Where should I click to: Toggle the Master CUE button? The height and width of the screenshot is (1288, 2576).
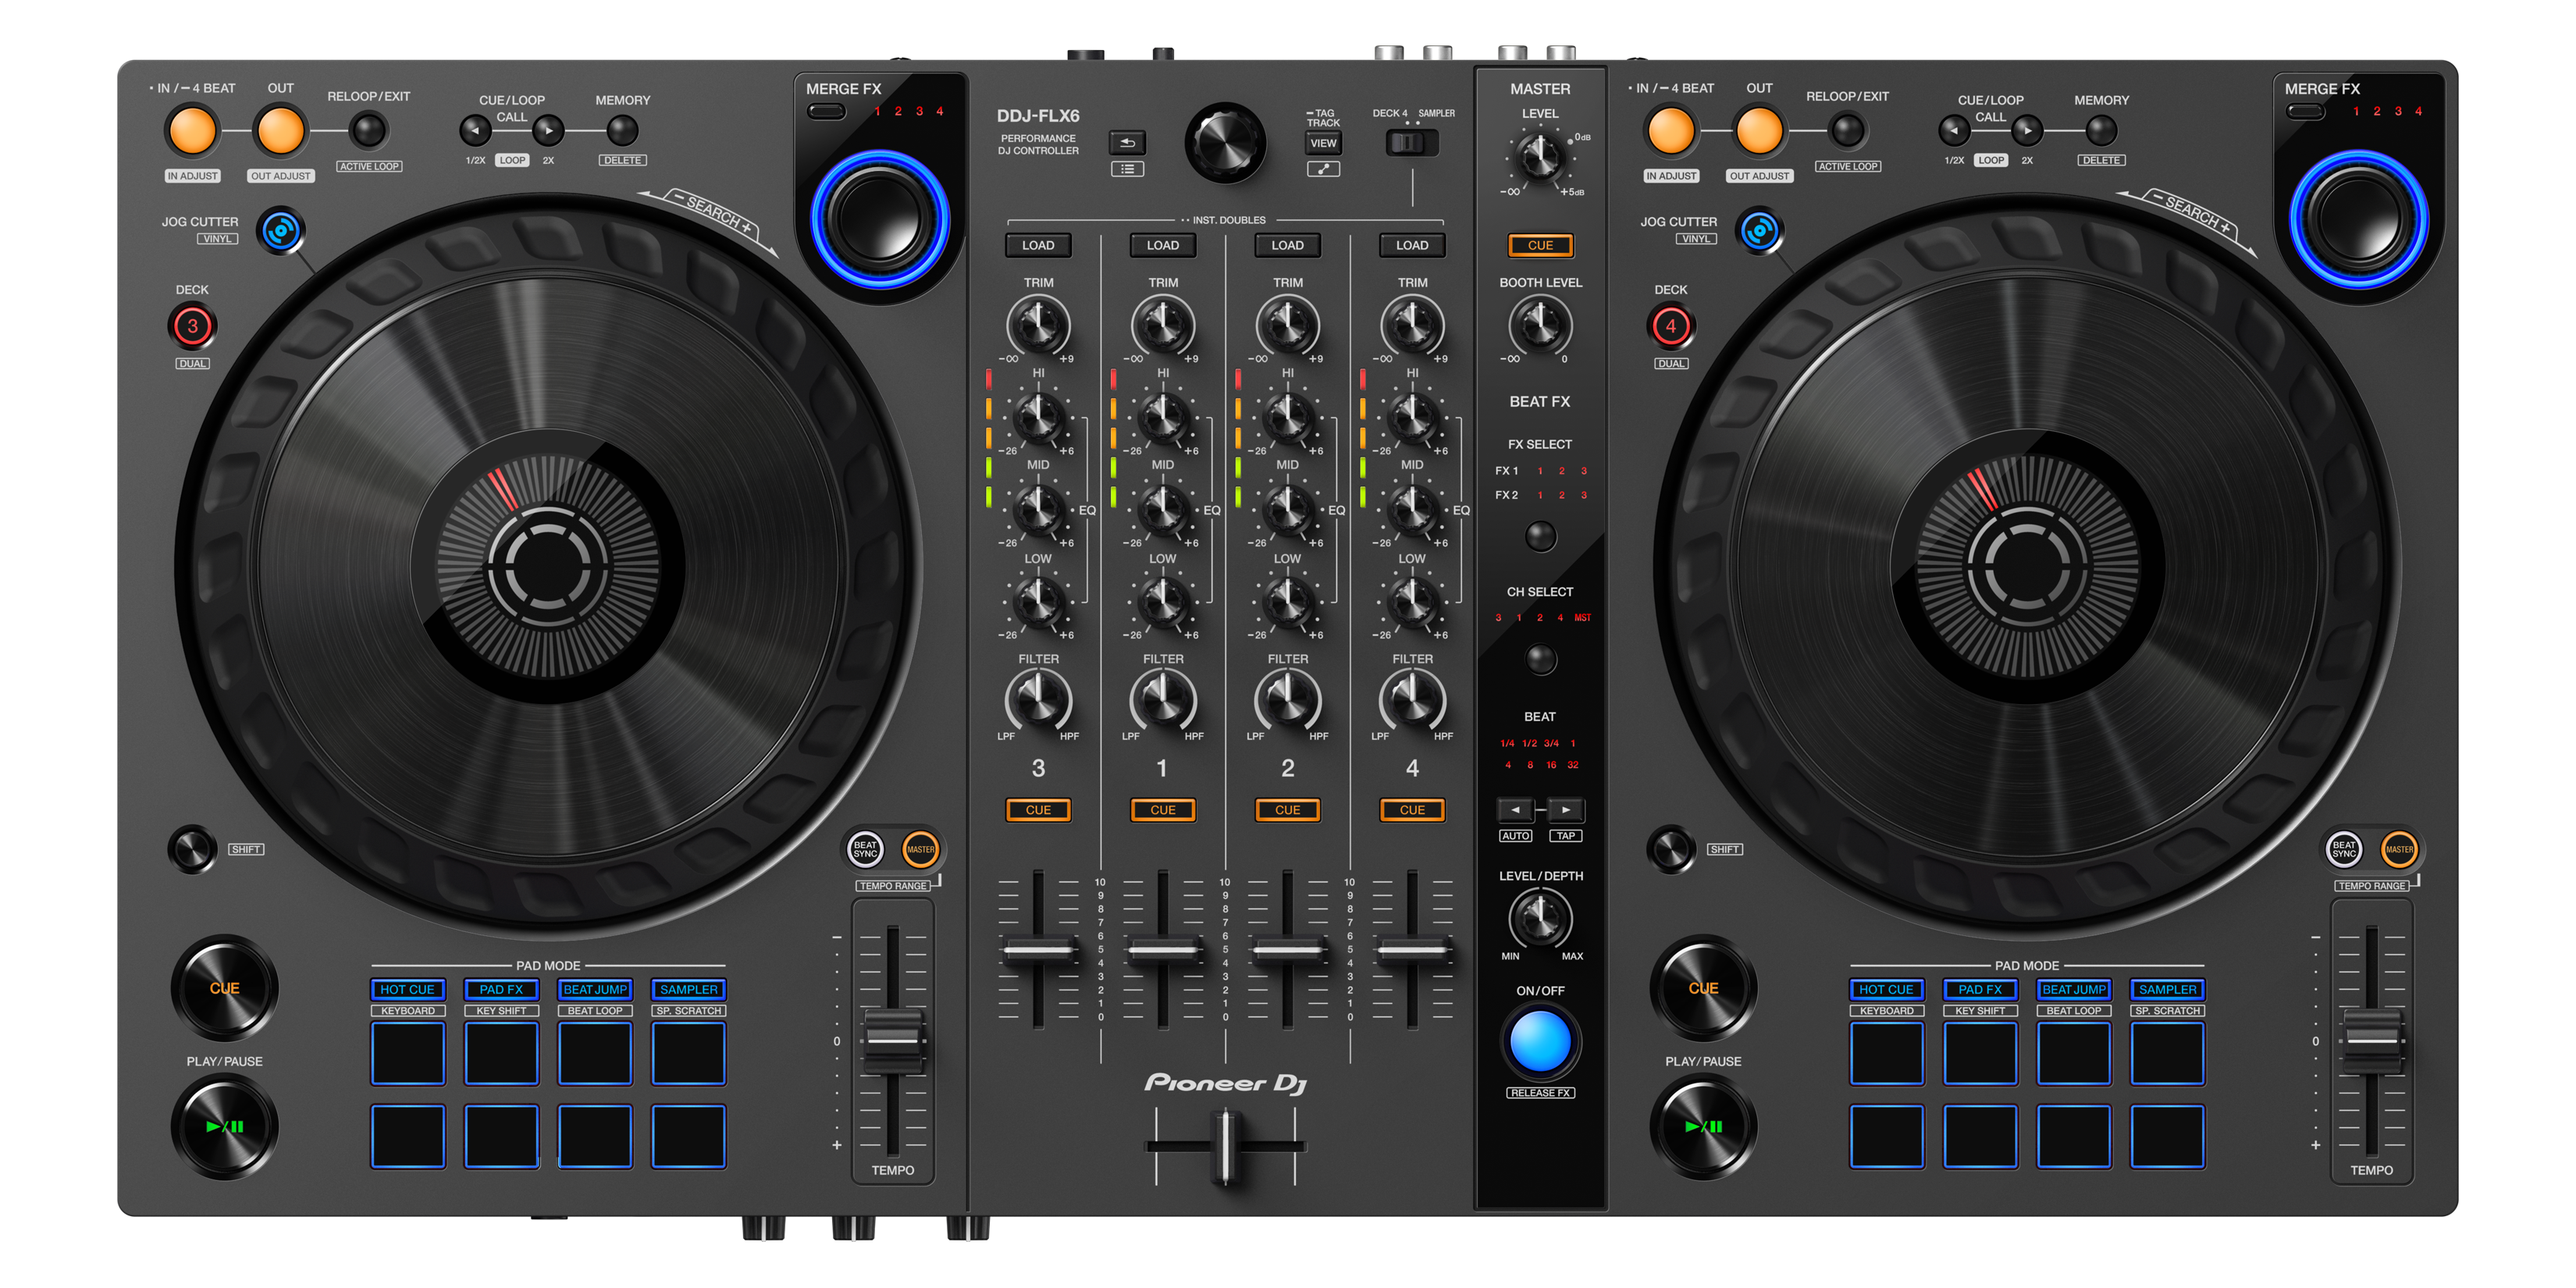[x=1540, y=245]
